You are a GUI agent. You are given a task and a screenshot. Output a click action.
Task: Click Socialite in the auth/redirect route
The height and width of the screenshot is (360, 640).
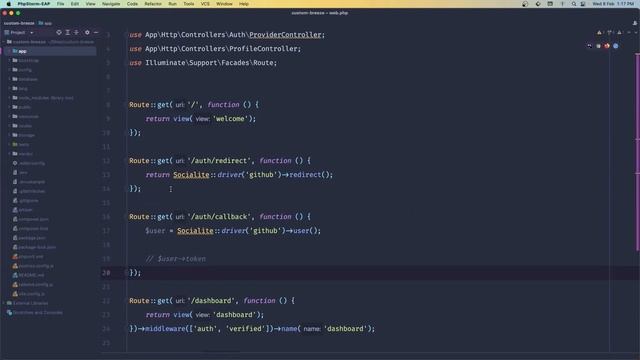tap(191, 175)
